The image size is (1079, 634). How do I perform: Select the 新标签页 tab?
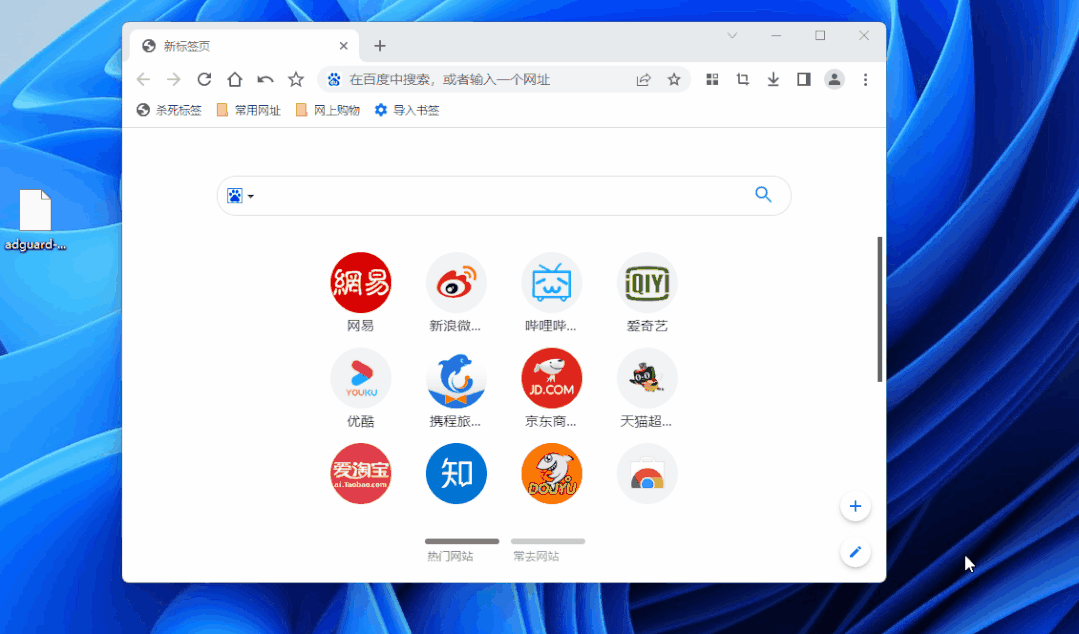coord(244,46)
